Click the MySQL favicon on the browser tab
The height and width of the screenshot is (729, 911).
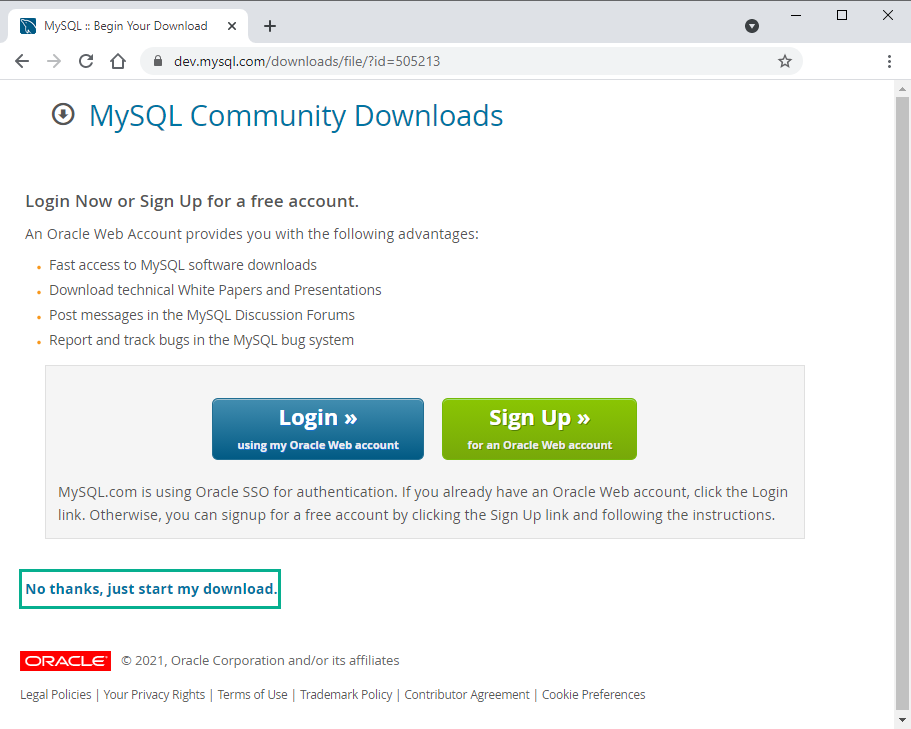tap(25, 25)
